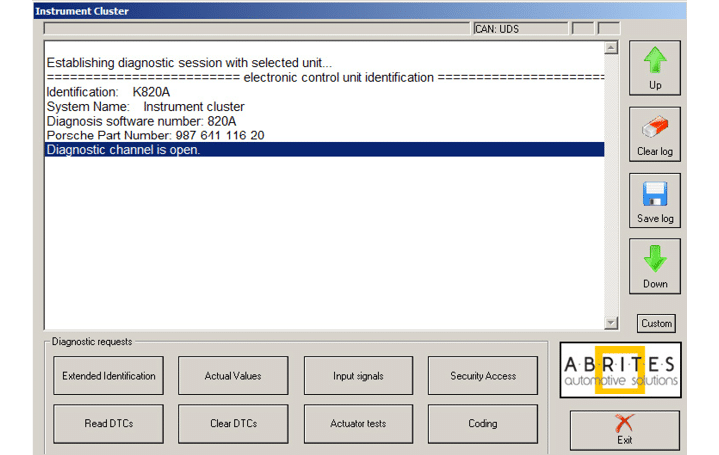Click the Clear log eraser icon
The image size is (719, 455).
coord(654,128)
